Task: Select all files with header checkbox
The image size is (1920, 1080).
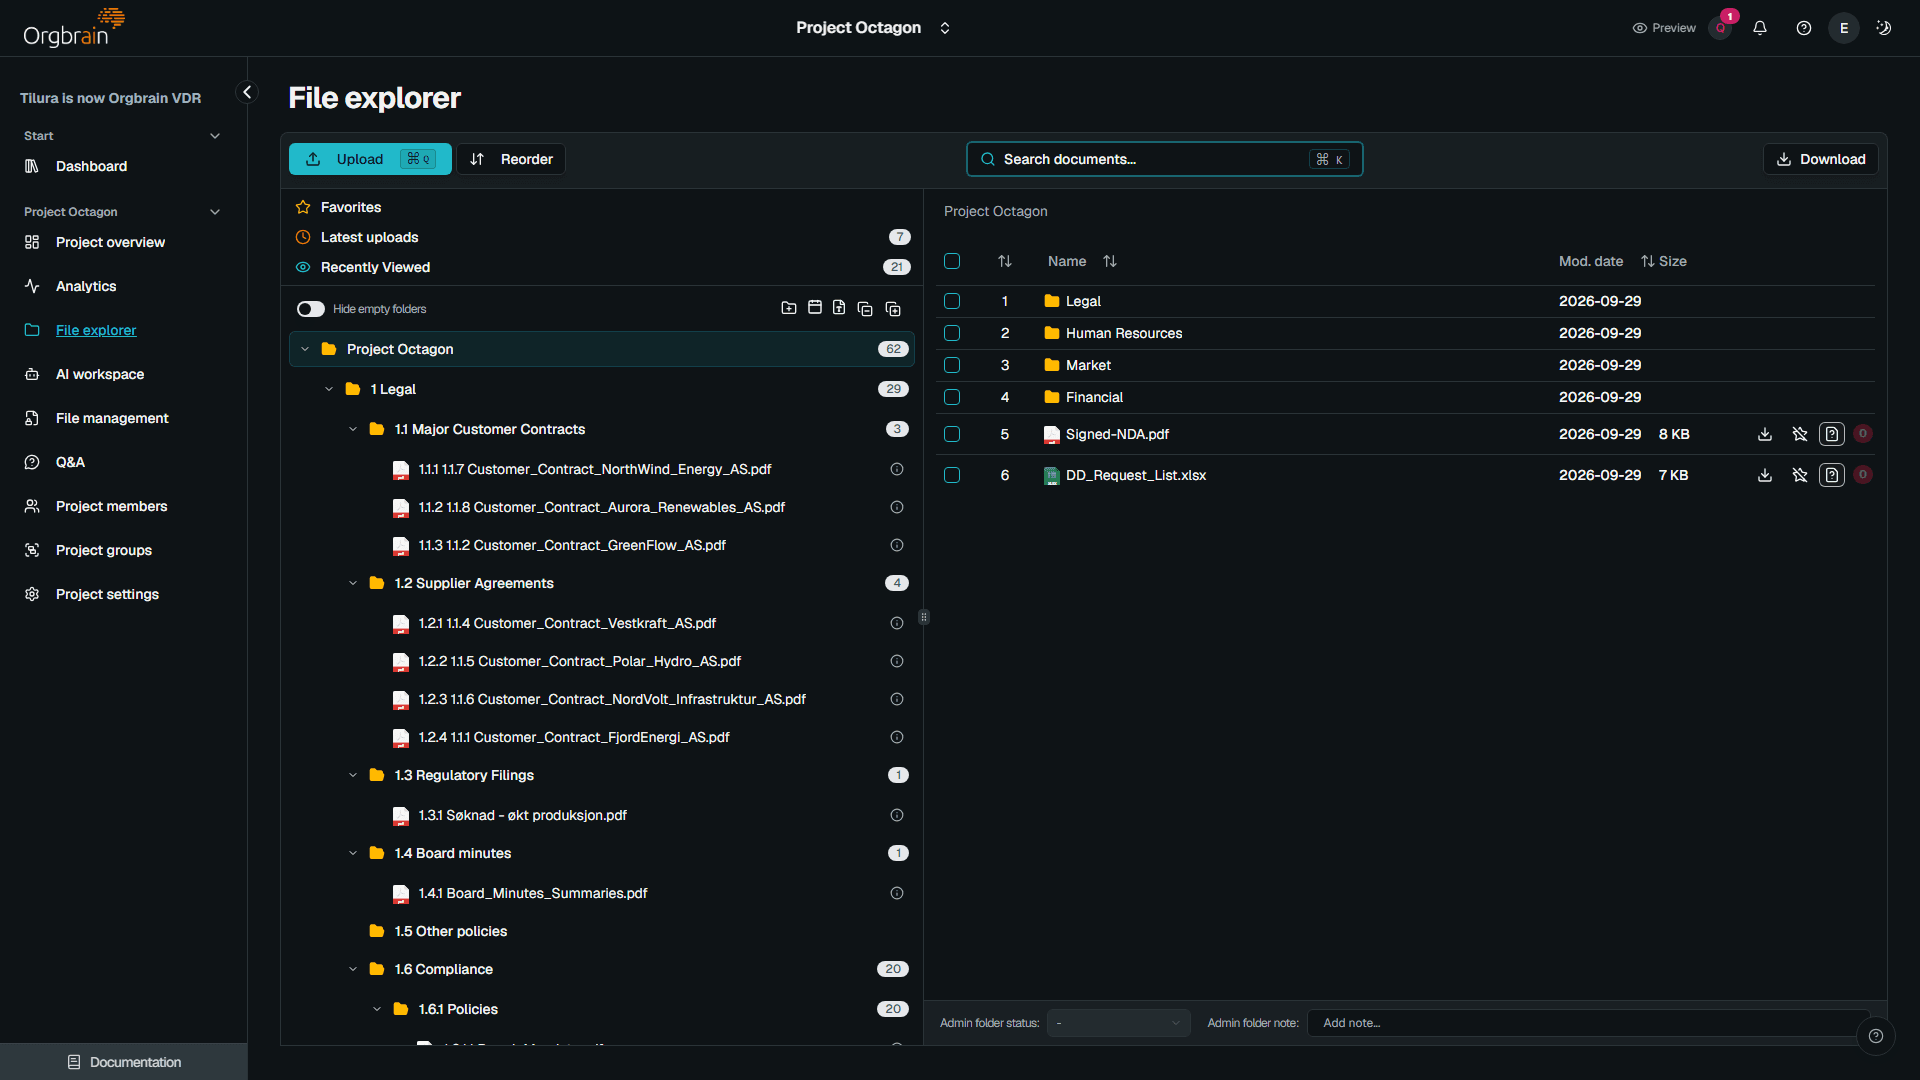Action: tap(952, 261)
